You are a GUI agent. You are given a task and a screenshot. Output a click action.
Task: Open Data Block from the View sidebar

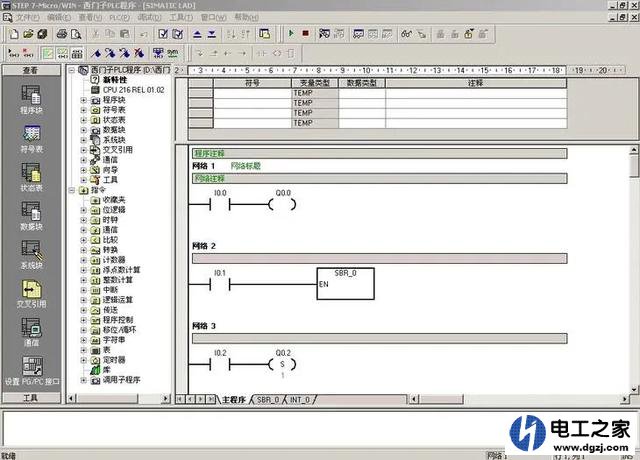click(x=31, y=216)
